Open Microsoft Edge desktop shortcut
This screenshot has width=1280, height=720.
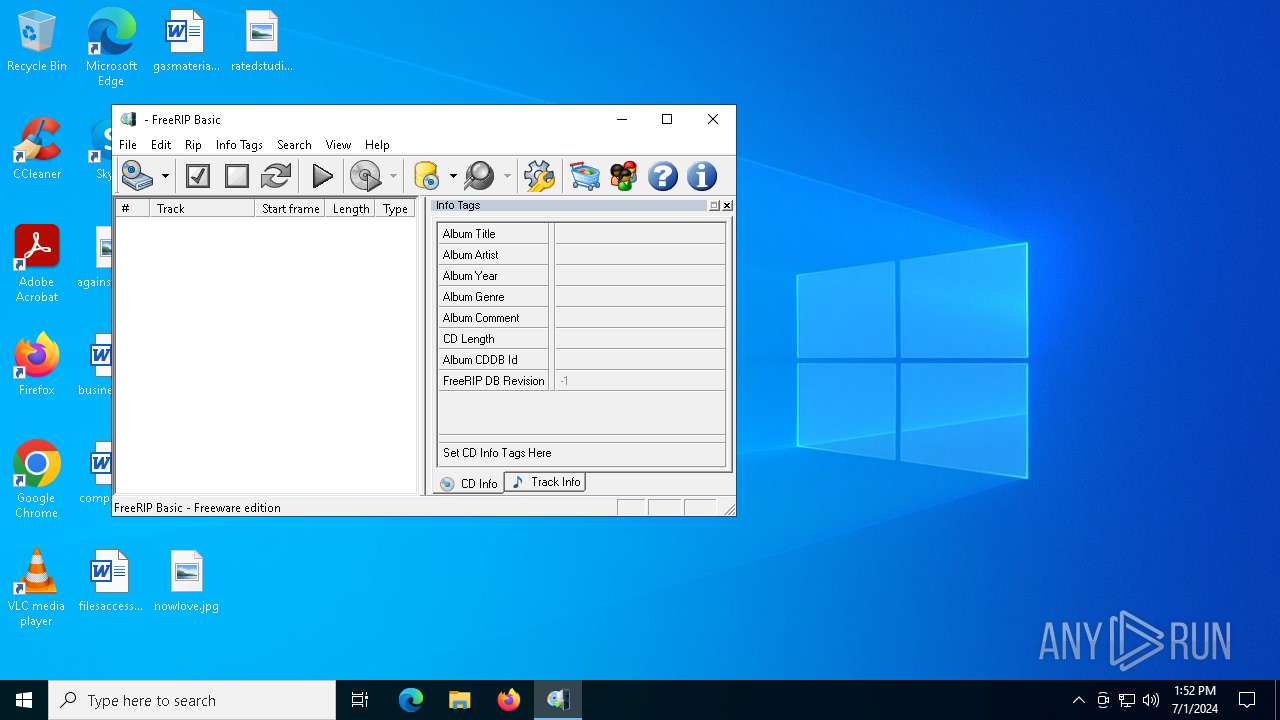click(x=111, y=48)
